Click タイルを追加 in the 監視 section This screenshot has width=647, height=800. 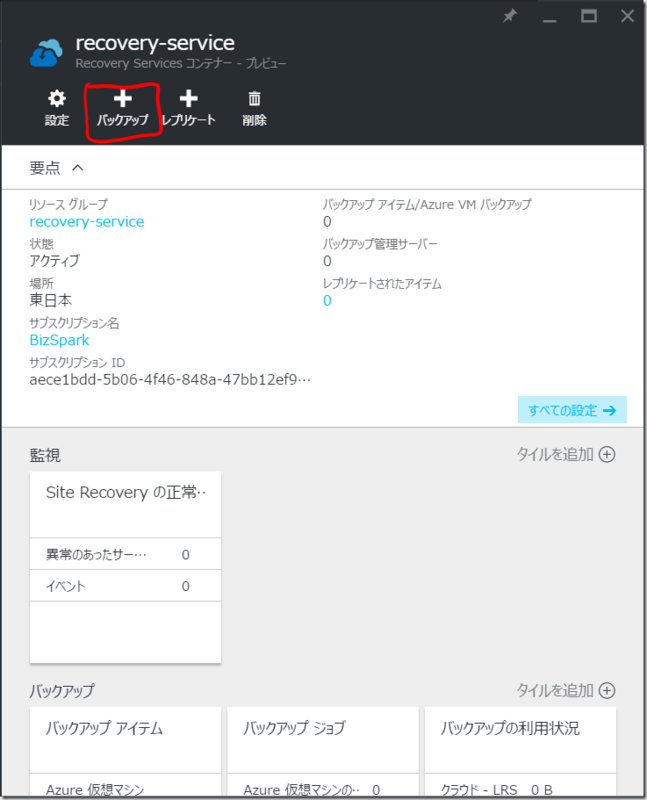566,454
